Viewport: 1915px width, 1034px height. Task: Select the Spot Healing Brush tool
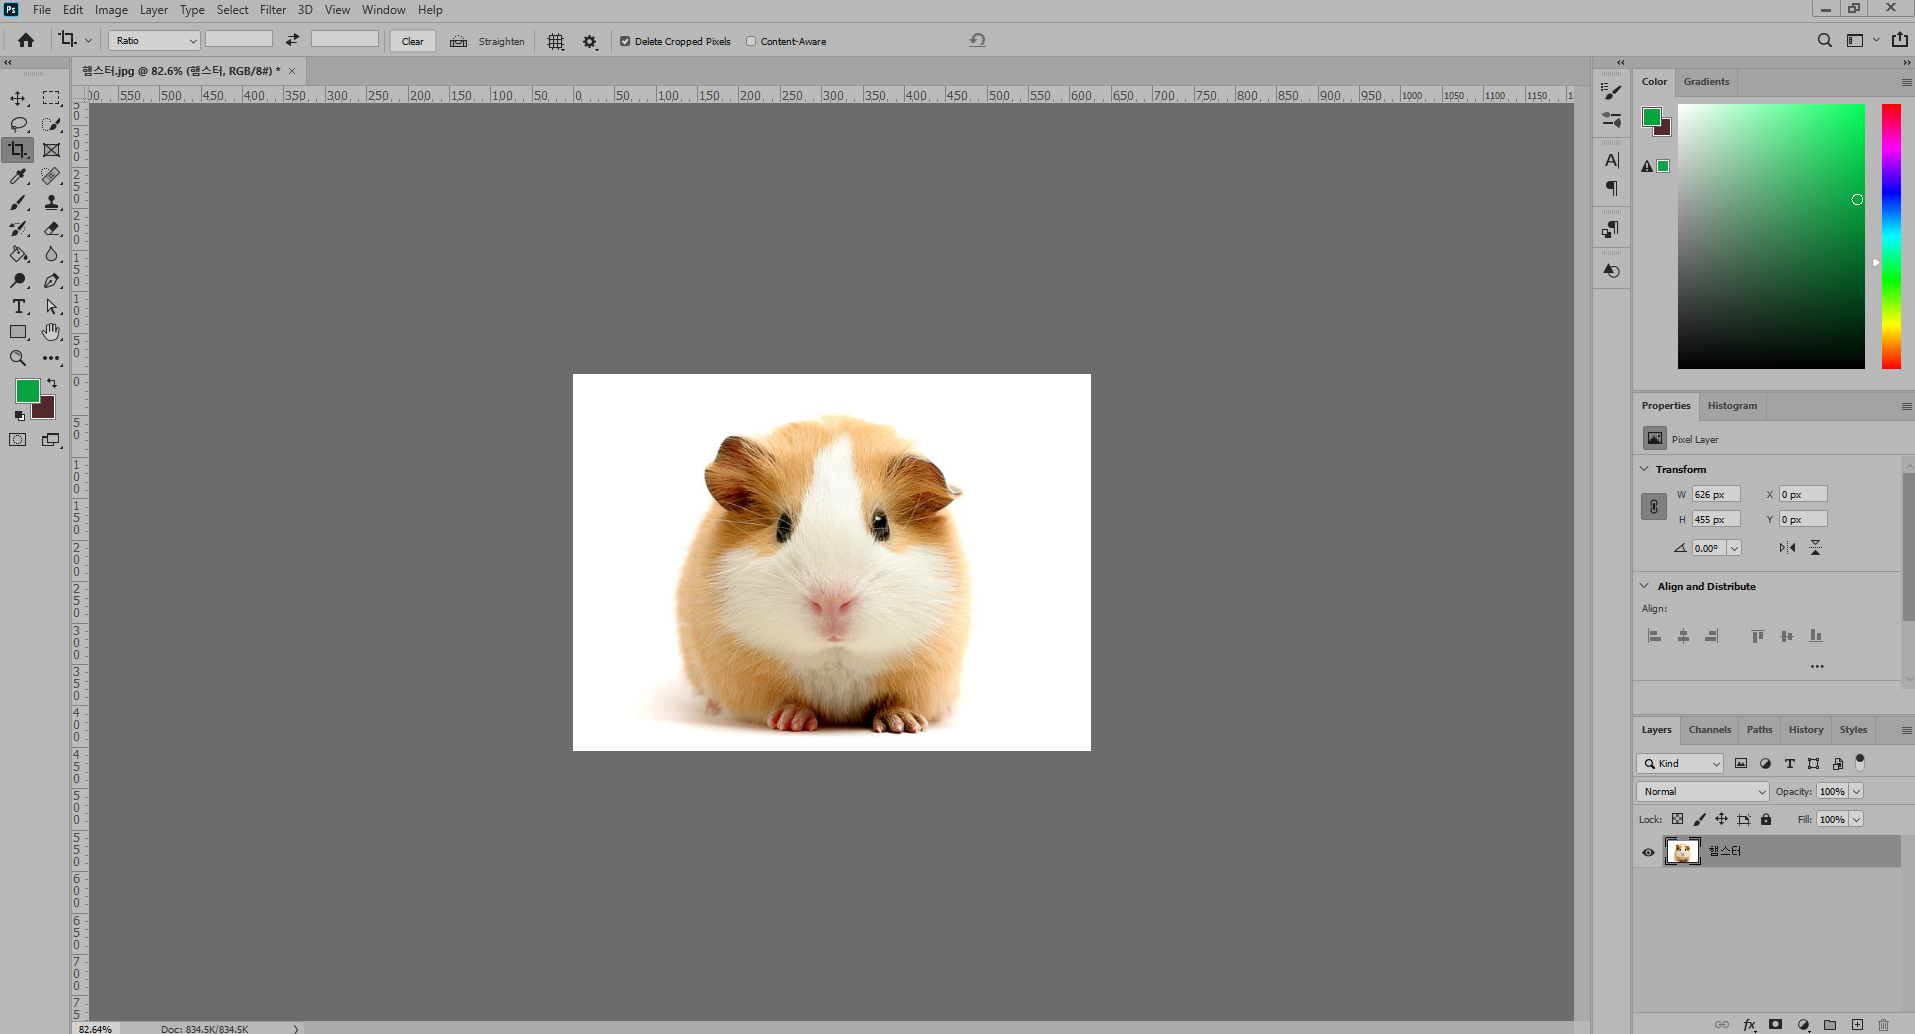click(51, 176)
